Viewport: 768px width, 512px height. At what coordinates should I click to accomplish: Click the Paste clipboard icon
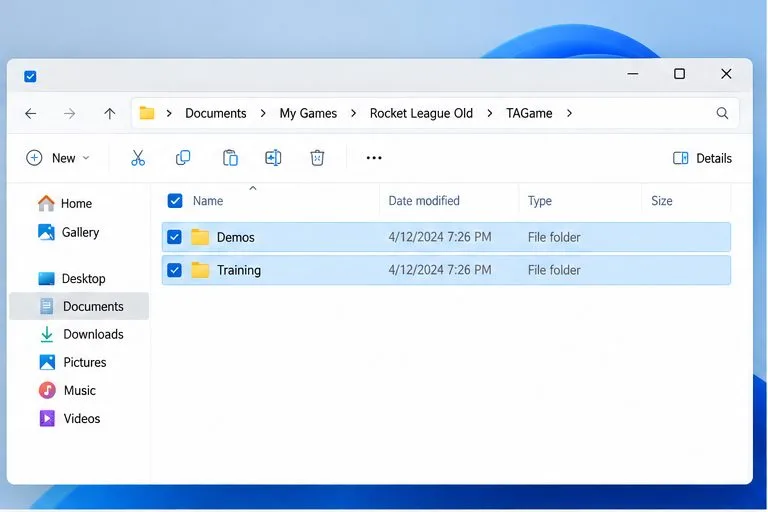click(x=230, y=158)
